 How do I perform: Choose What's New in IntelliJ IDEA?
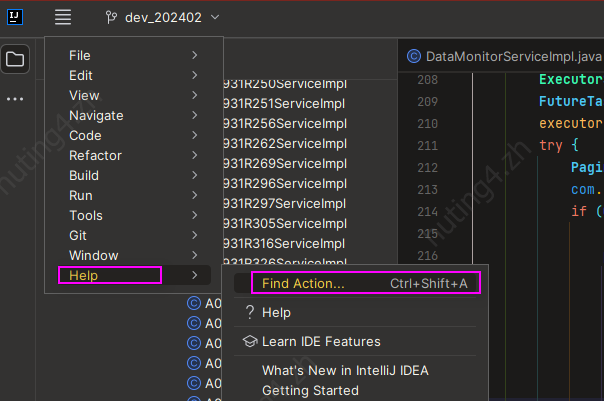345,370
